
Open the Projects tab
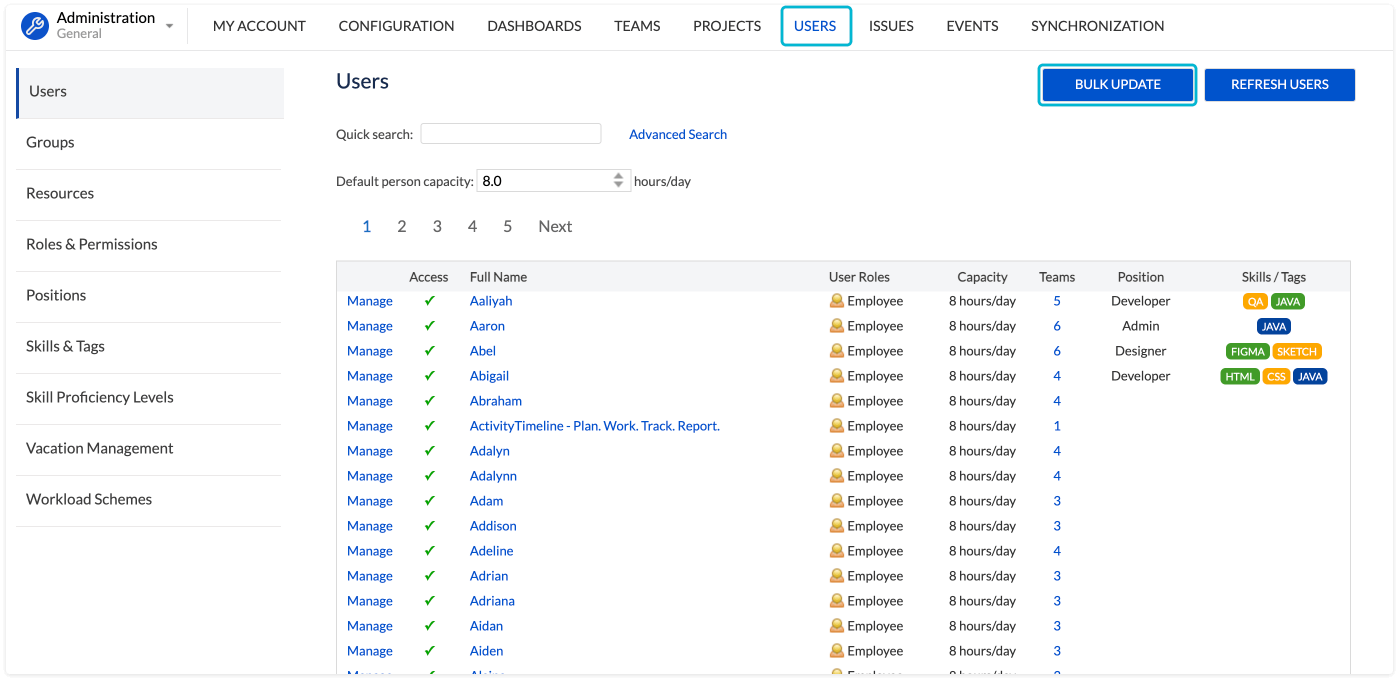727,26
